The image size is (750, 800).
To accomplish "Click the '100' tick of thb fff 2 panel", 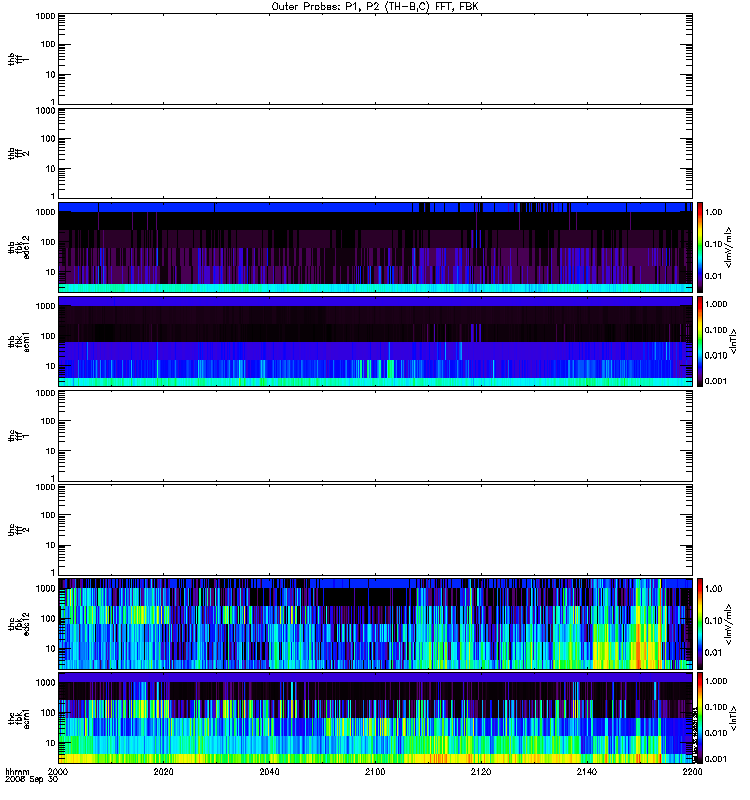I will tap(48, 139).
